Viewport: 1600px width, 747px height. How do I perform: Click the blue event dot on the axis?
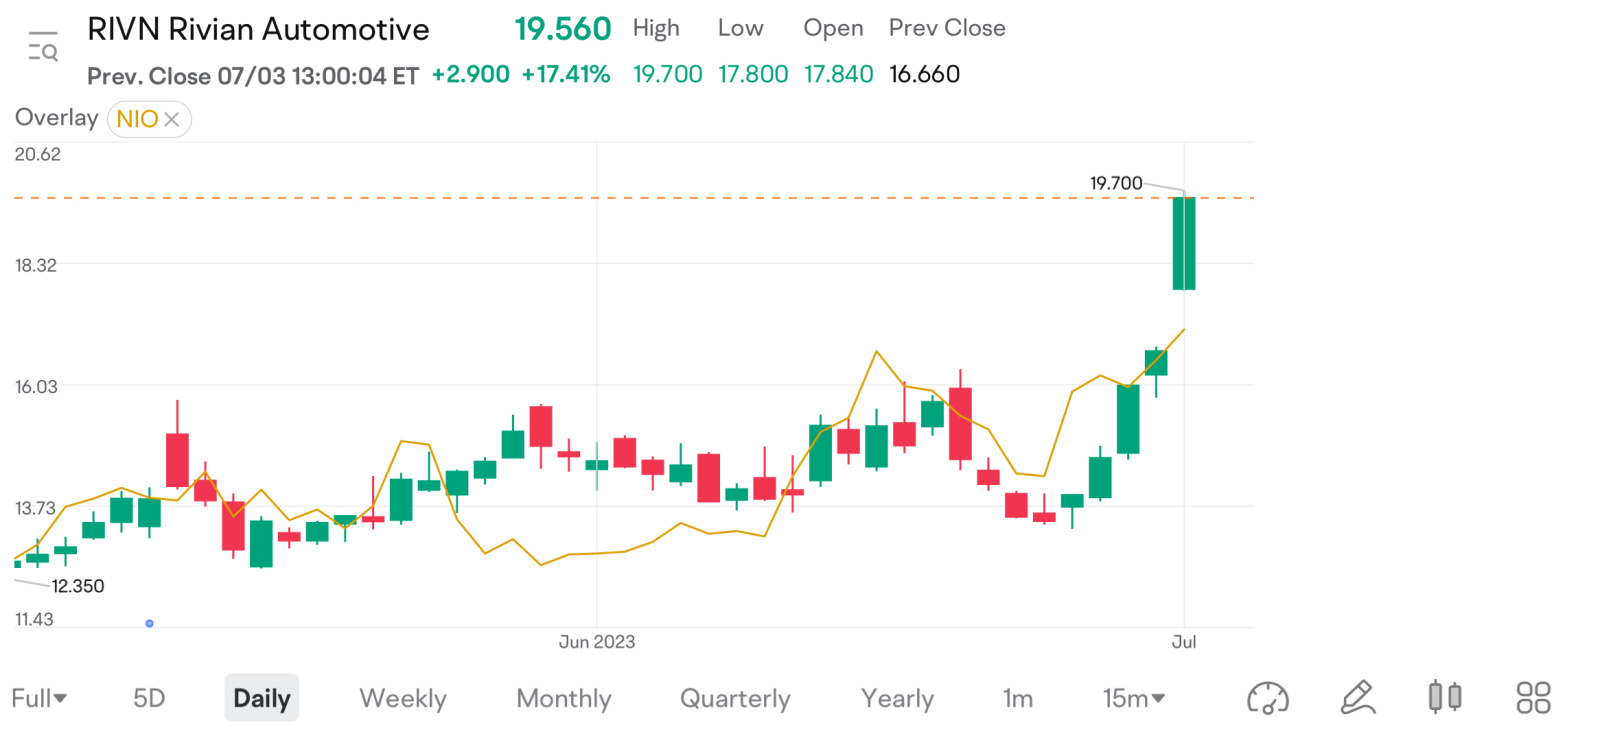149,623
